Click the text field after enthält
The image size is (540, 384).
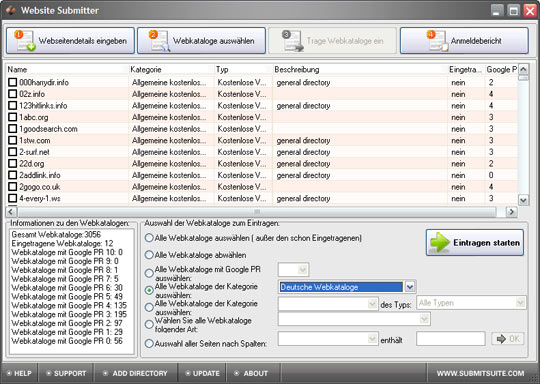click(x=450, y=339)
